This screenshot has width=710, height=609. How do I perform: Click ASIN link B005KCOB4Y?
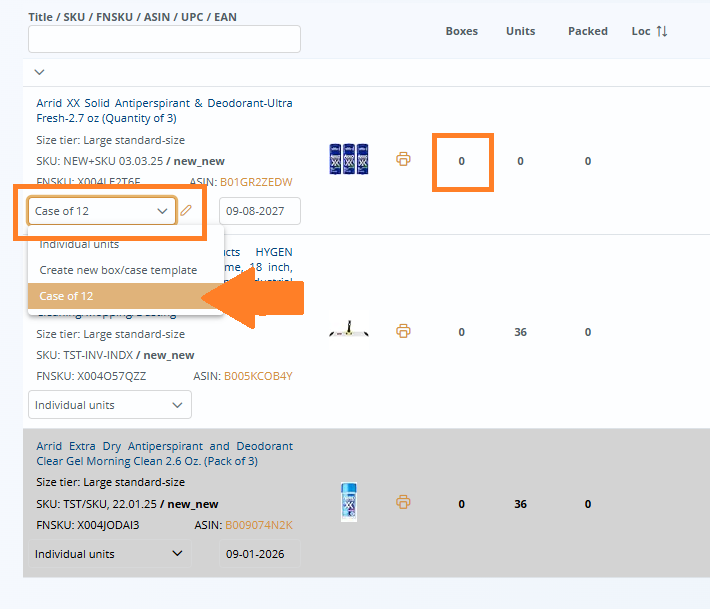257,376
